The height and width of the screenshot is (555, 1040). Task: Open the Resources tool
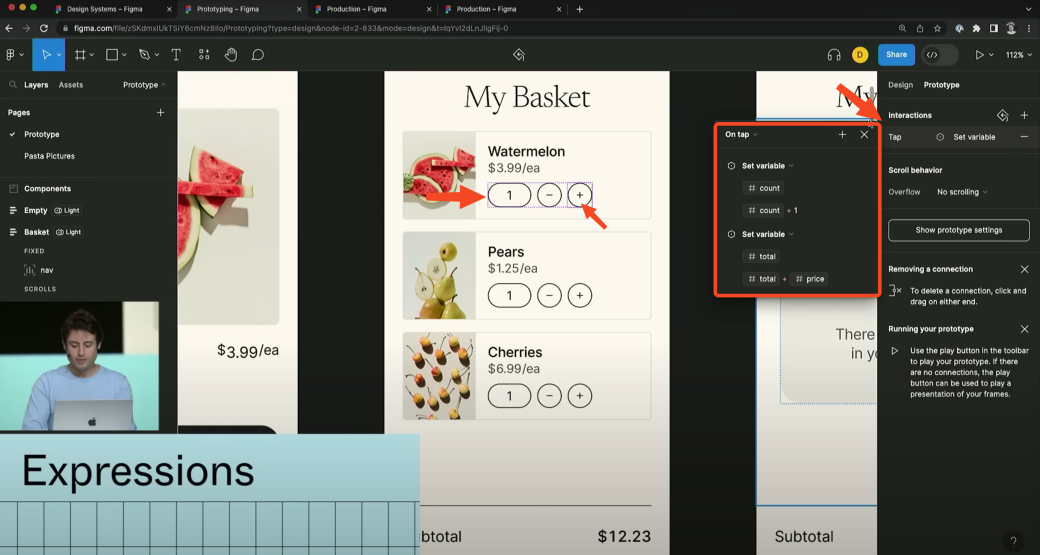pos(204,55)
